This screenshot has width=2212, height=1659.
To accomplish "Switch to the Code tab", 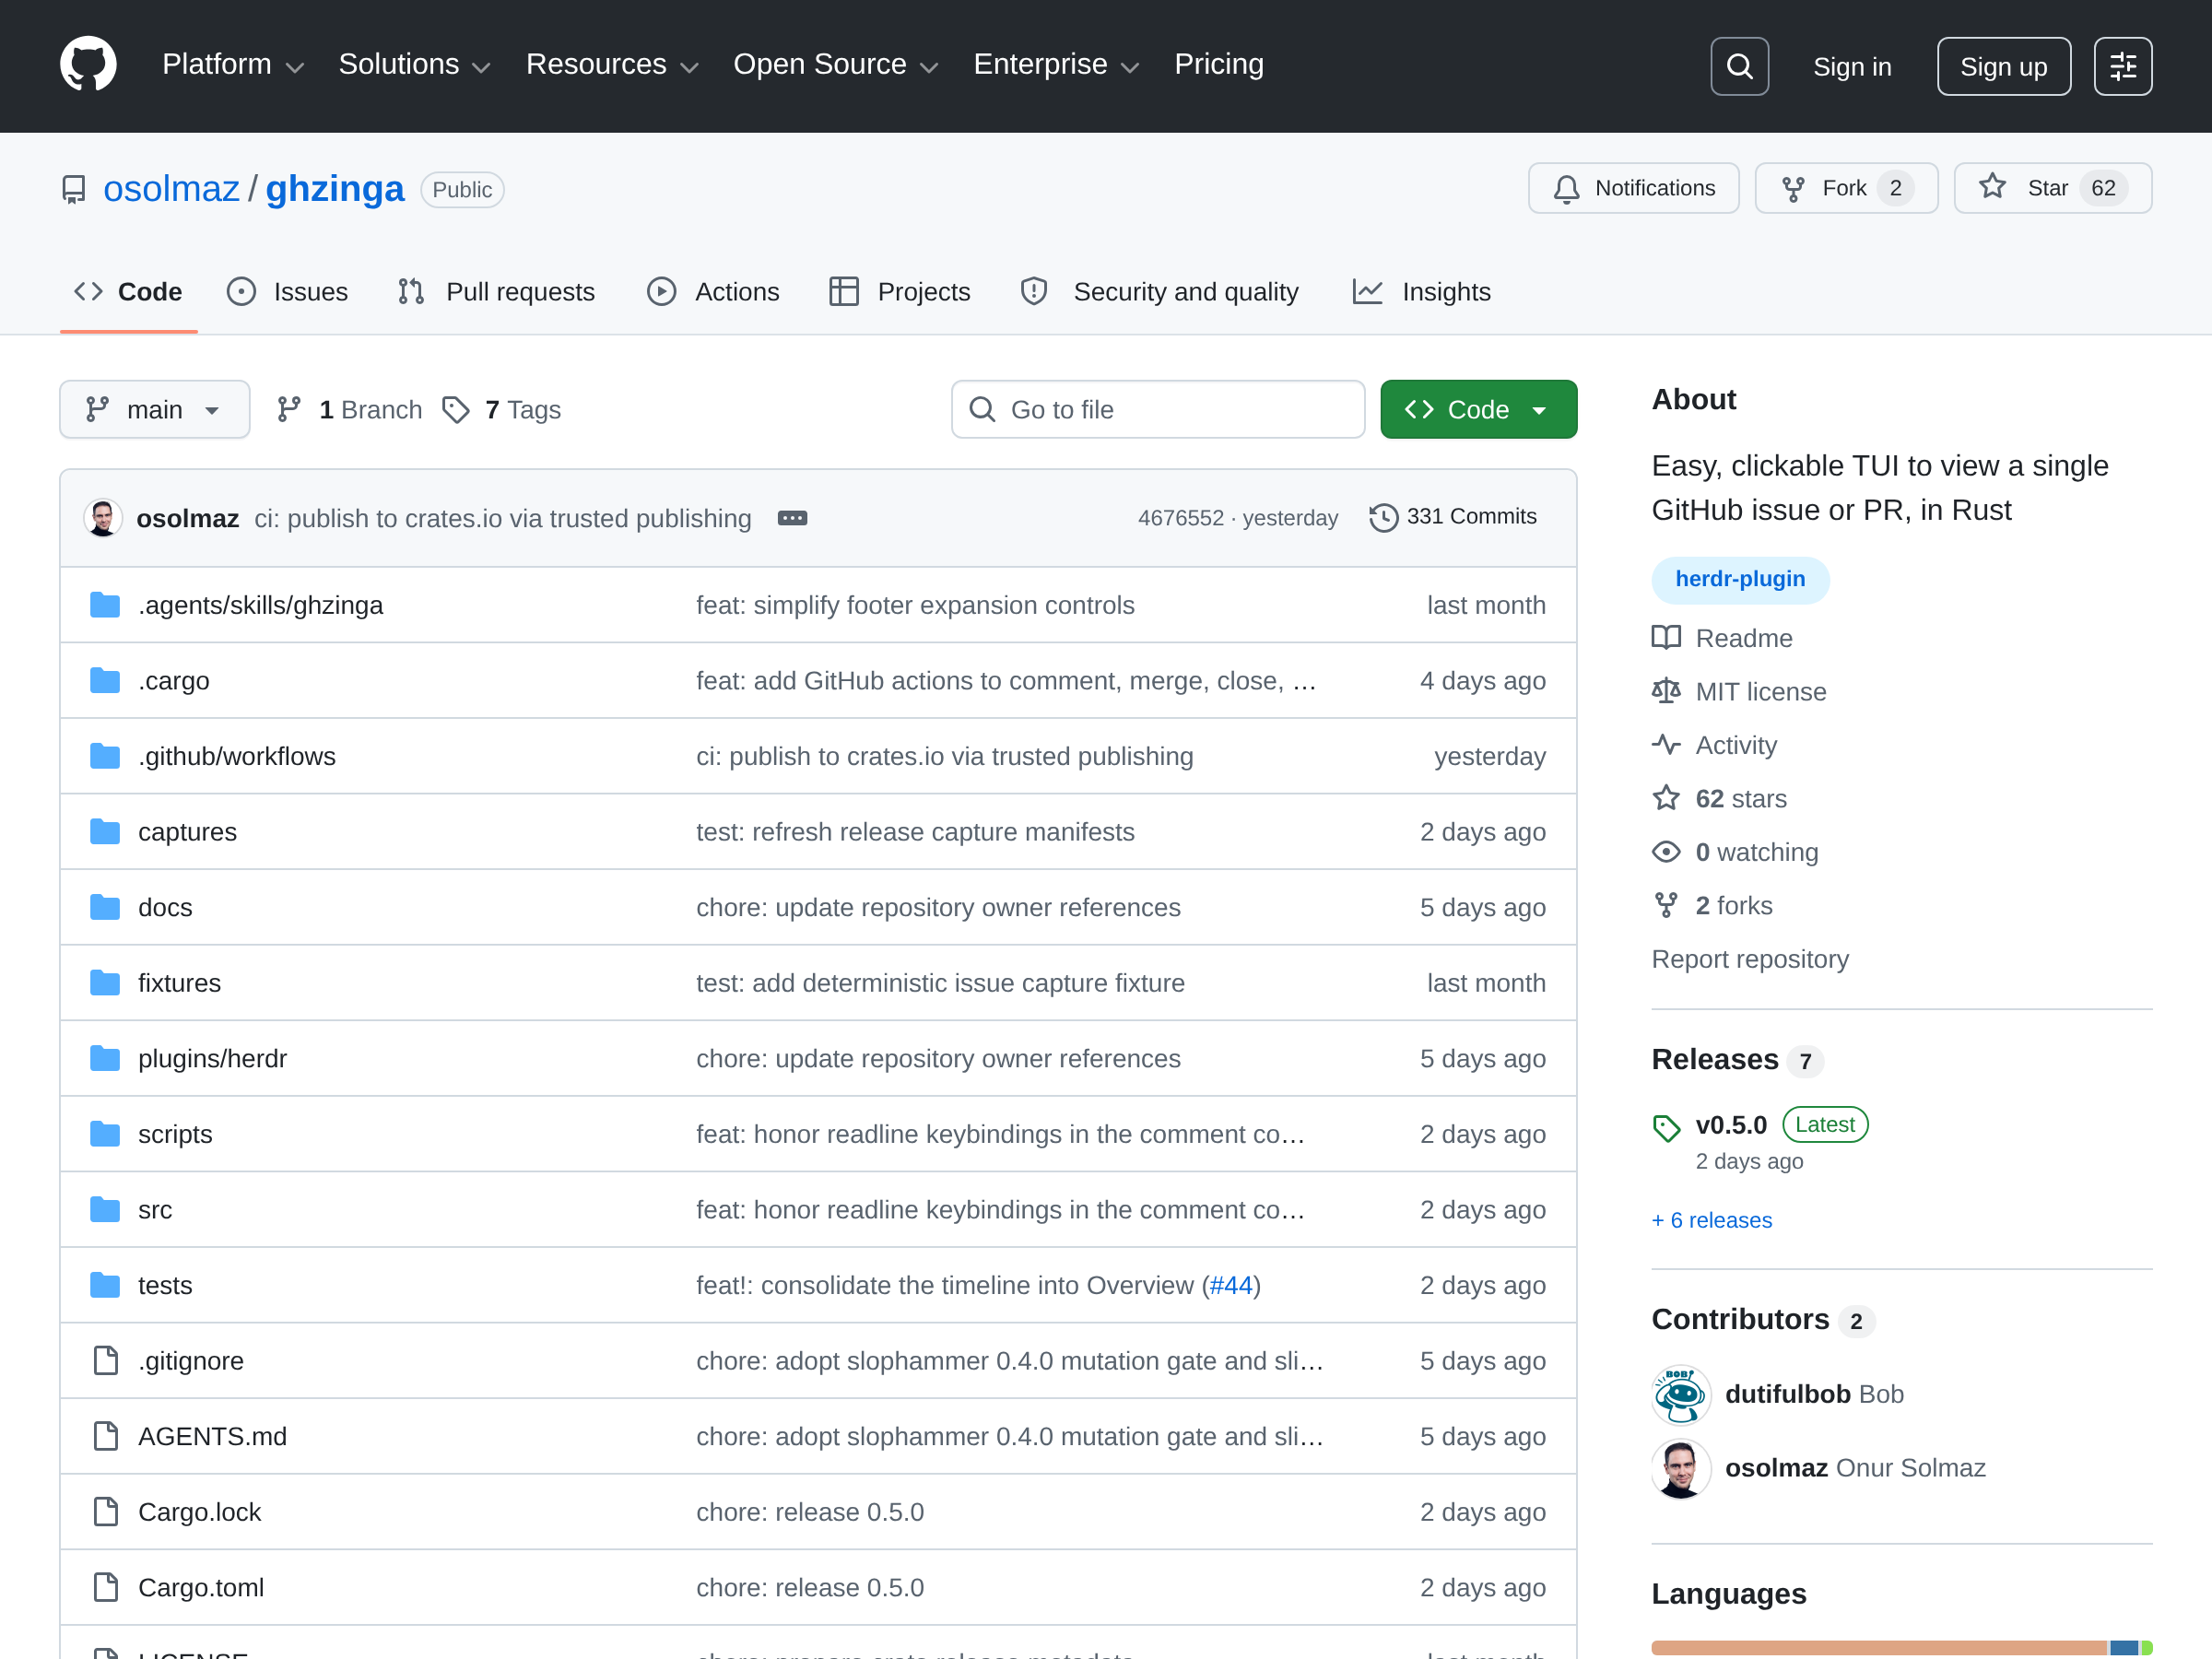I will coord(129,292).
